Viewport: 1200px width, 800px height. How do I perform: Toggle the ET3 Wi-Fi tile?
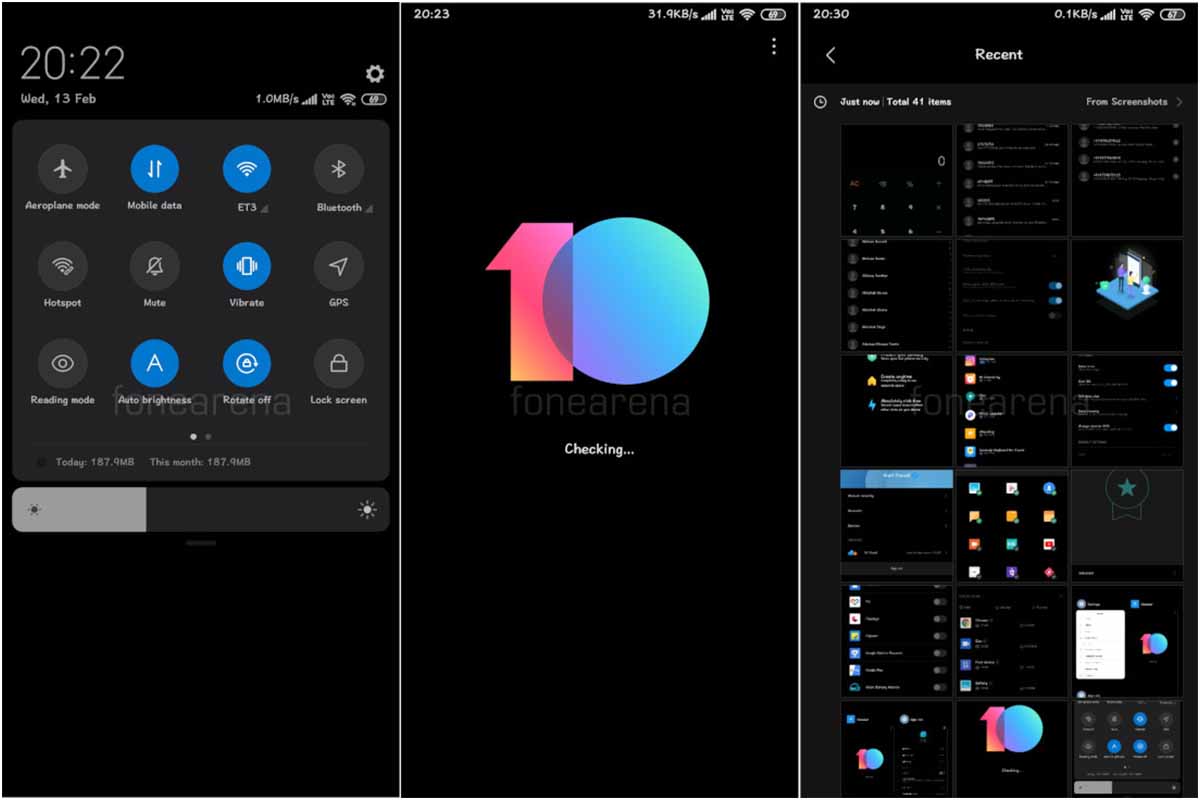click(x=247, y=169)
